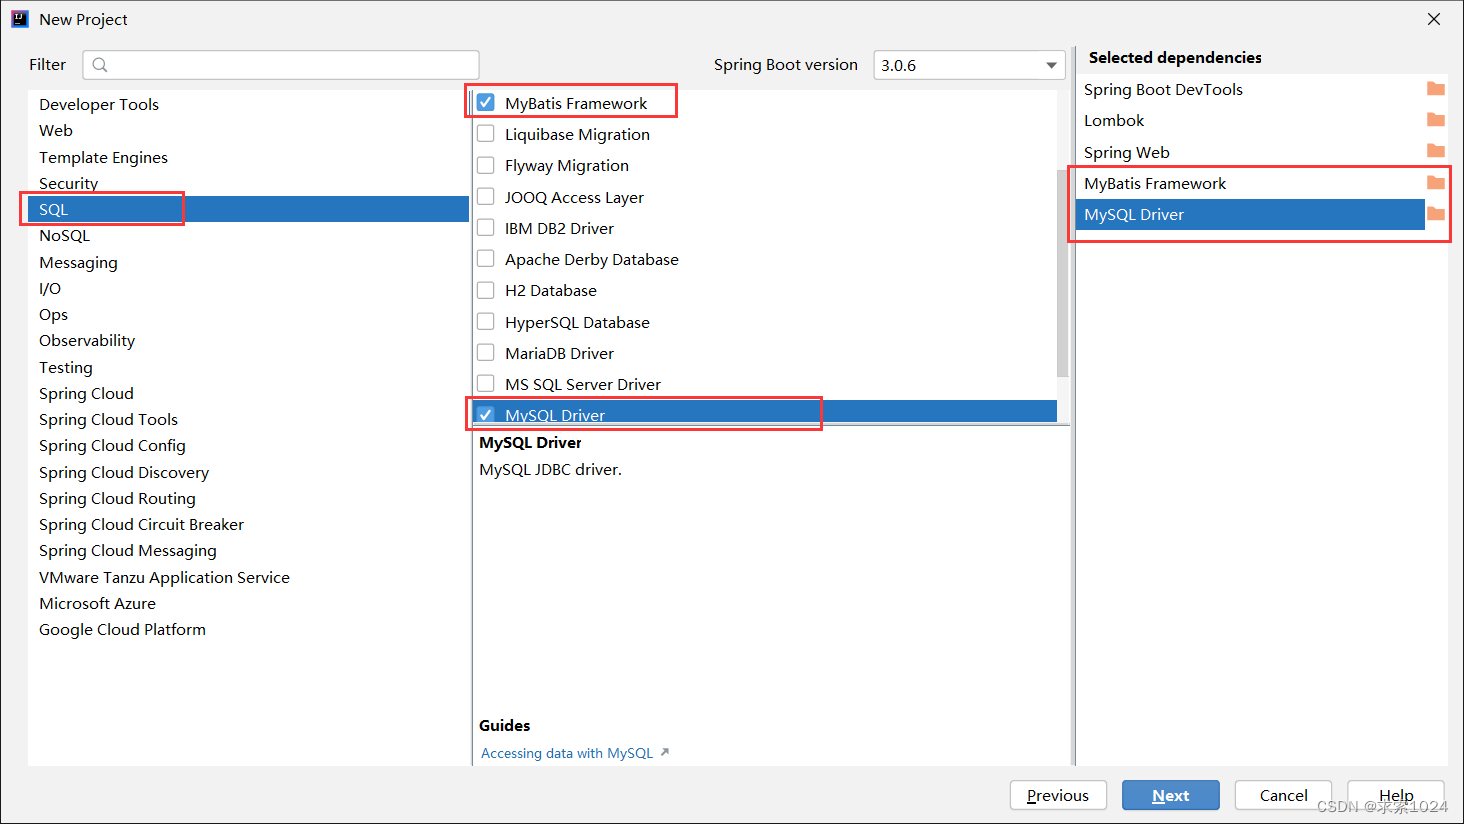1464x824 pixels.
Task: Select the Spring Cloud Discovery category
Action: [x=248, y=472]
